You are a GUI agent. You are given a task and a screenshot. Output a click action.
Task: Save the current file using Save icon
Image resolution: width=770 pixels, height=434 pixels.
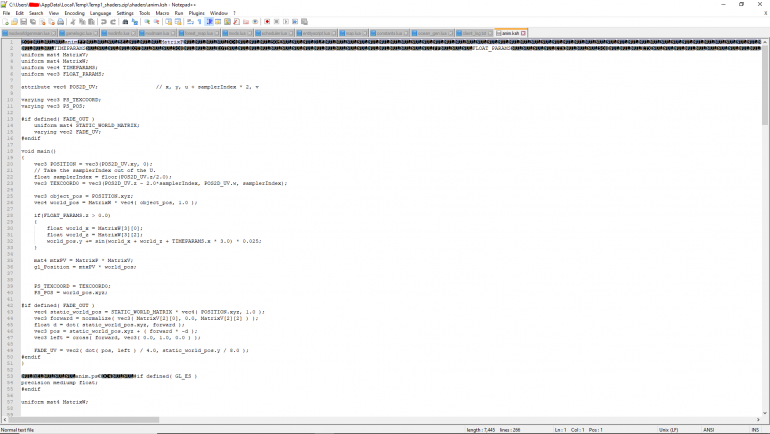coord(24,22)
